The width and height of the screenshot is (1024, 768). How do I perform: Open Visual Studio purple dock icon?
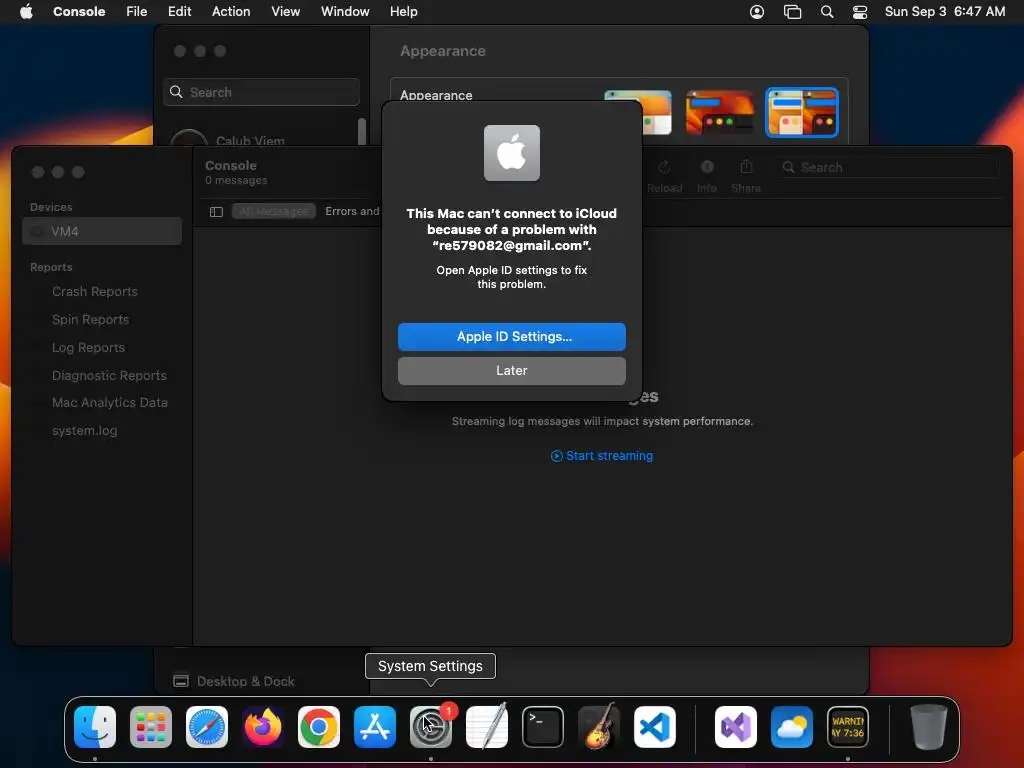736,727
